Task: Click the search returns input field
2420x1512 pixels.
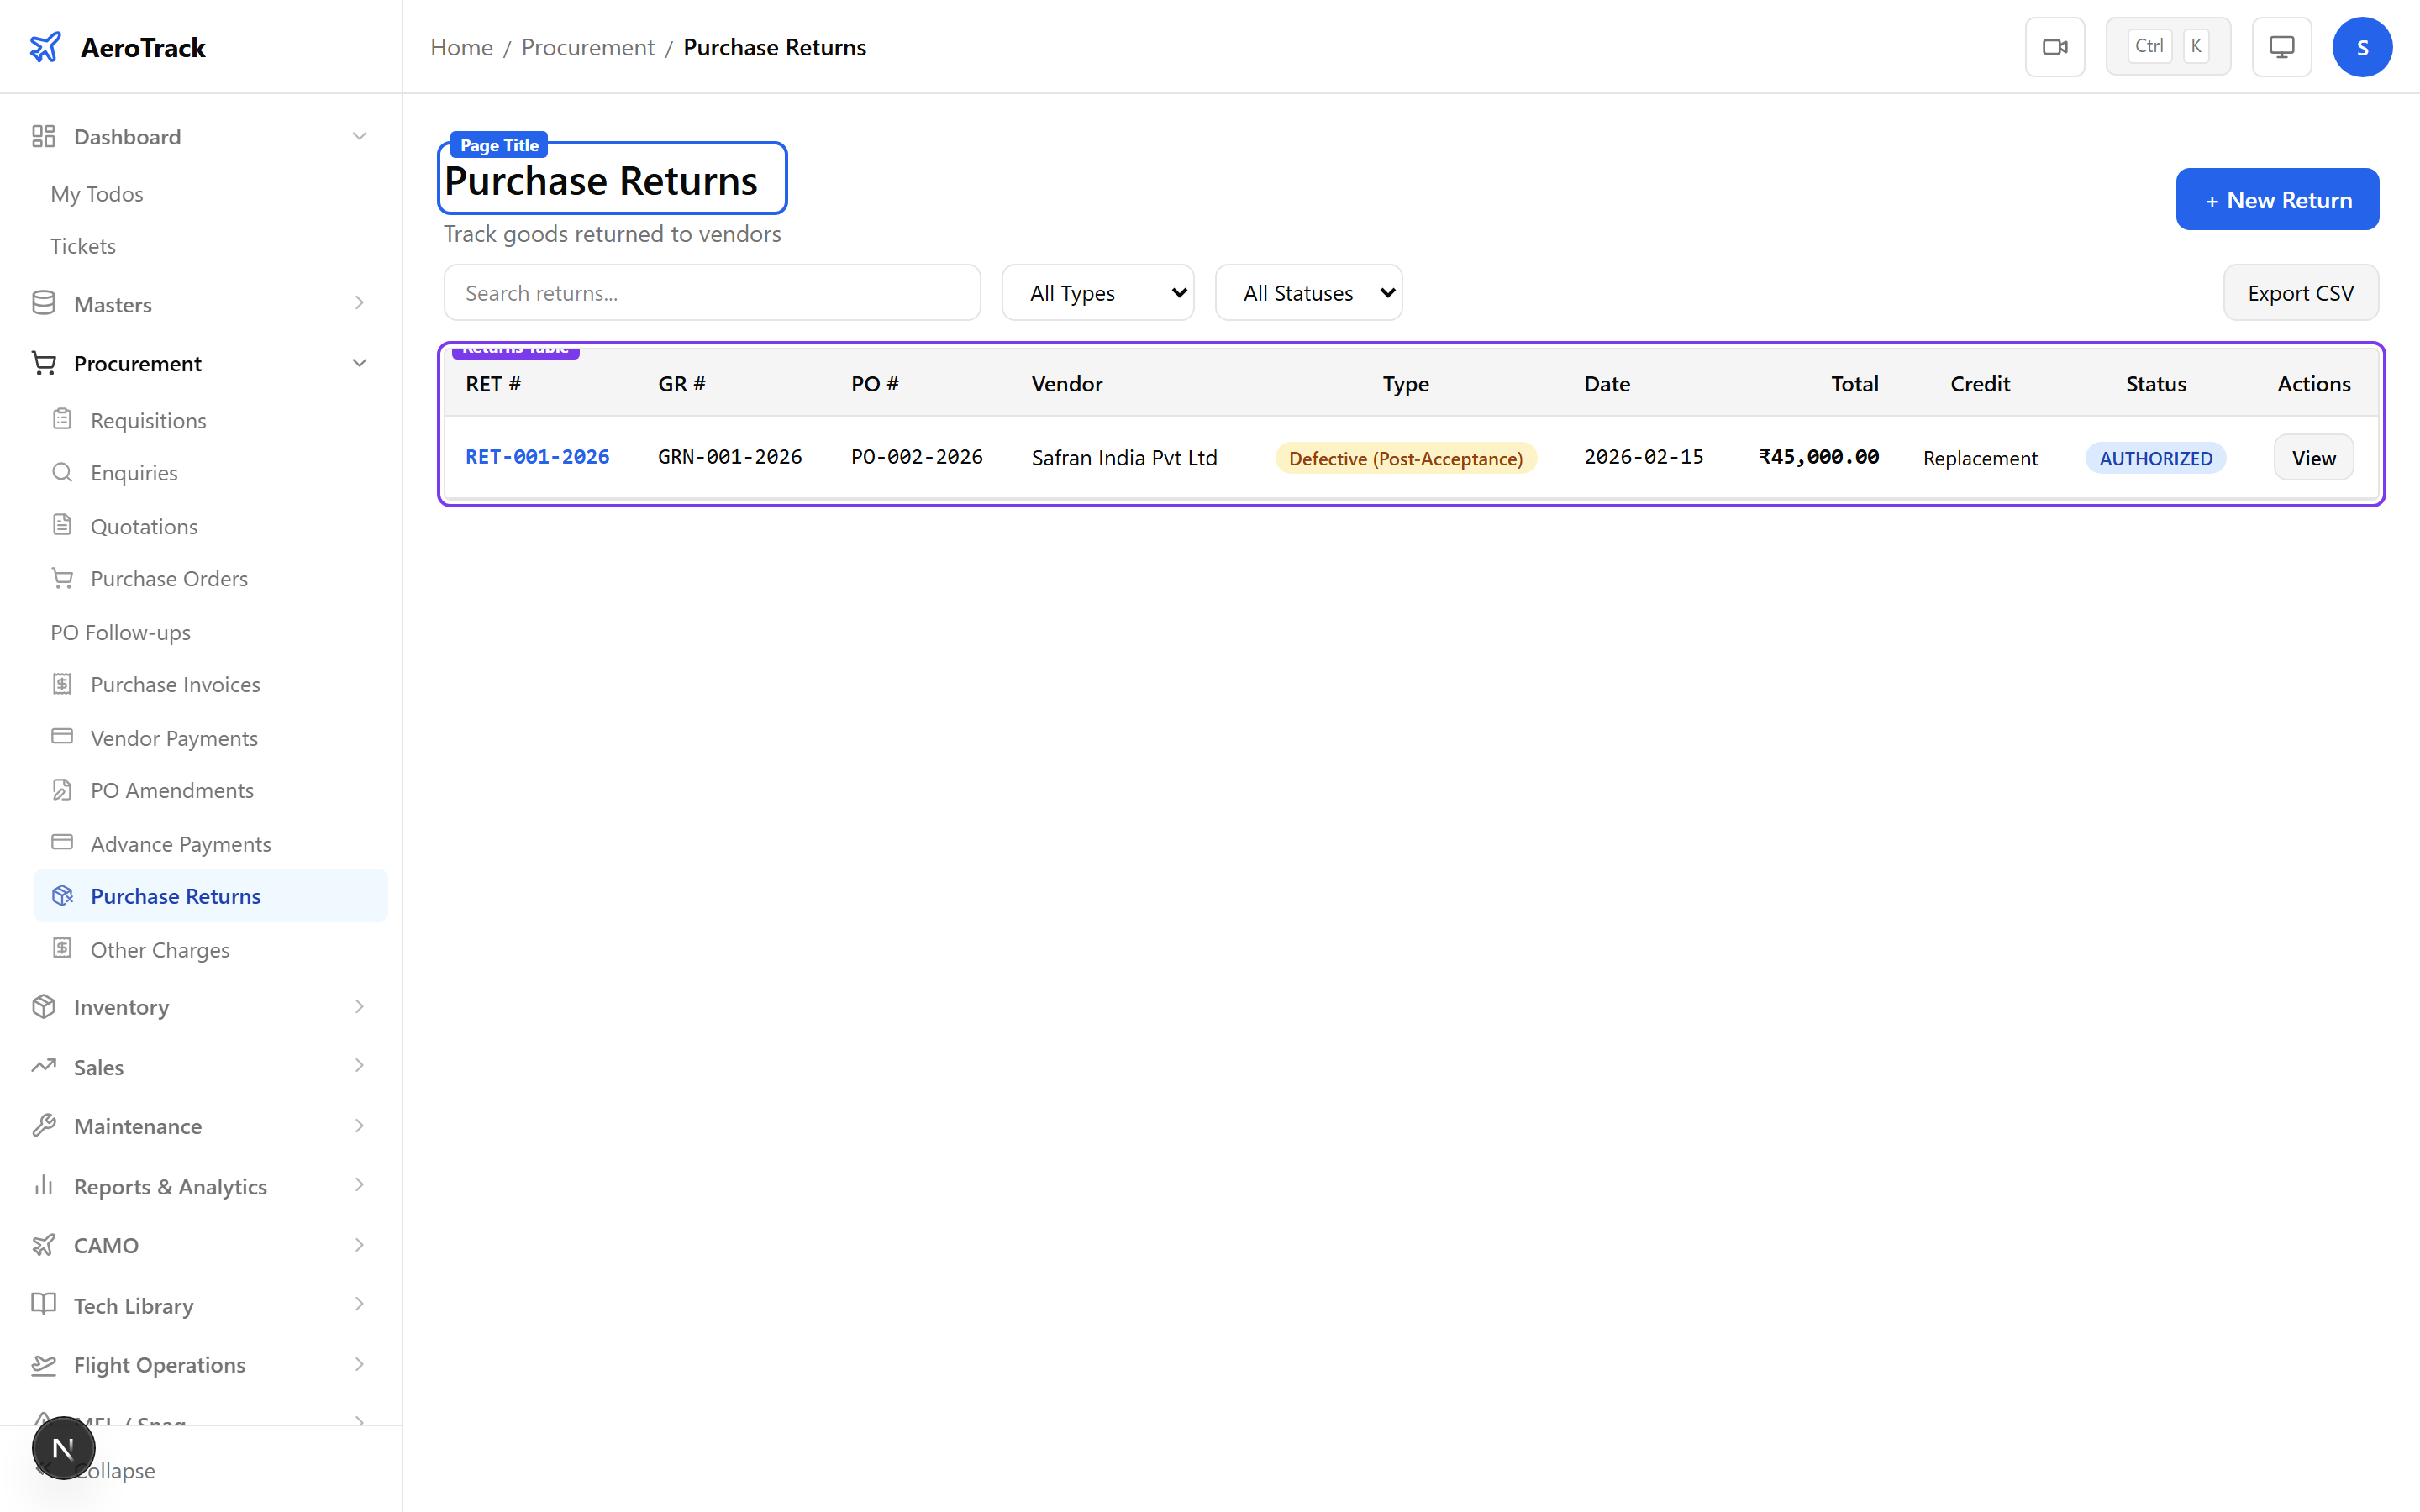Action: 711,292
